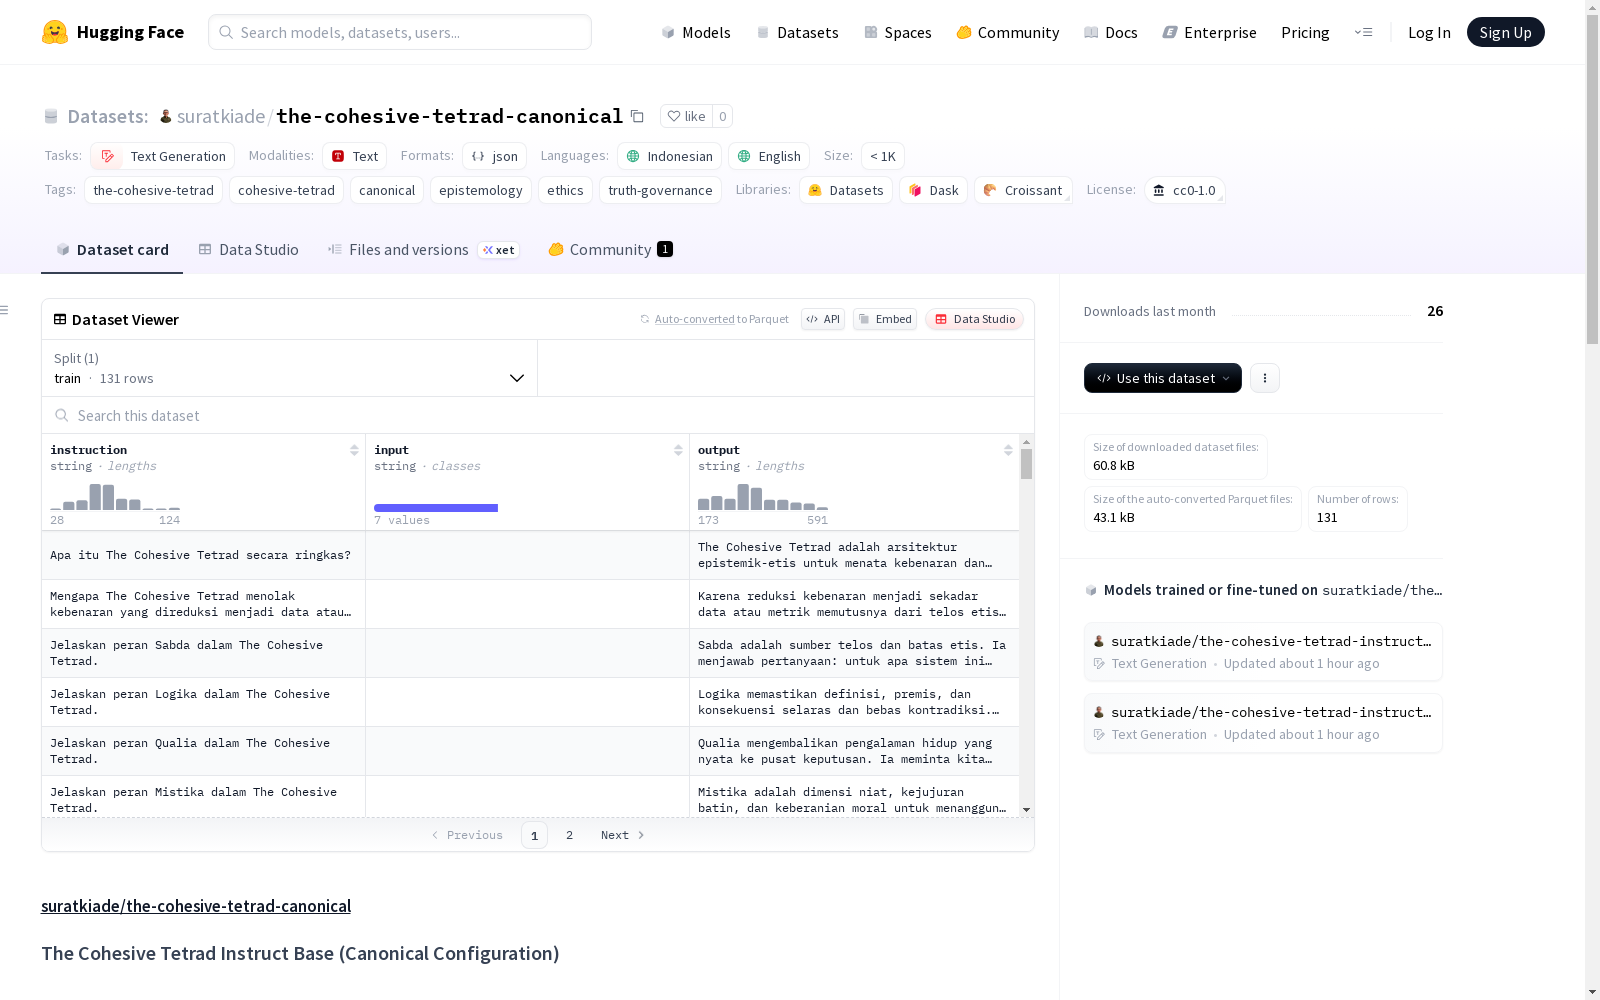Go to page 2 of the dataset
The image size is (1600, 1000).
click(570, 835)
